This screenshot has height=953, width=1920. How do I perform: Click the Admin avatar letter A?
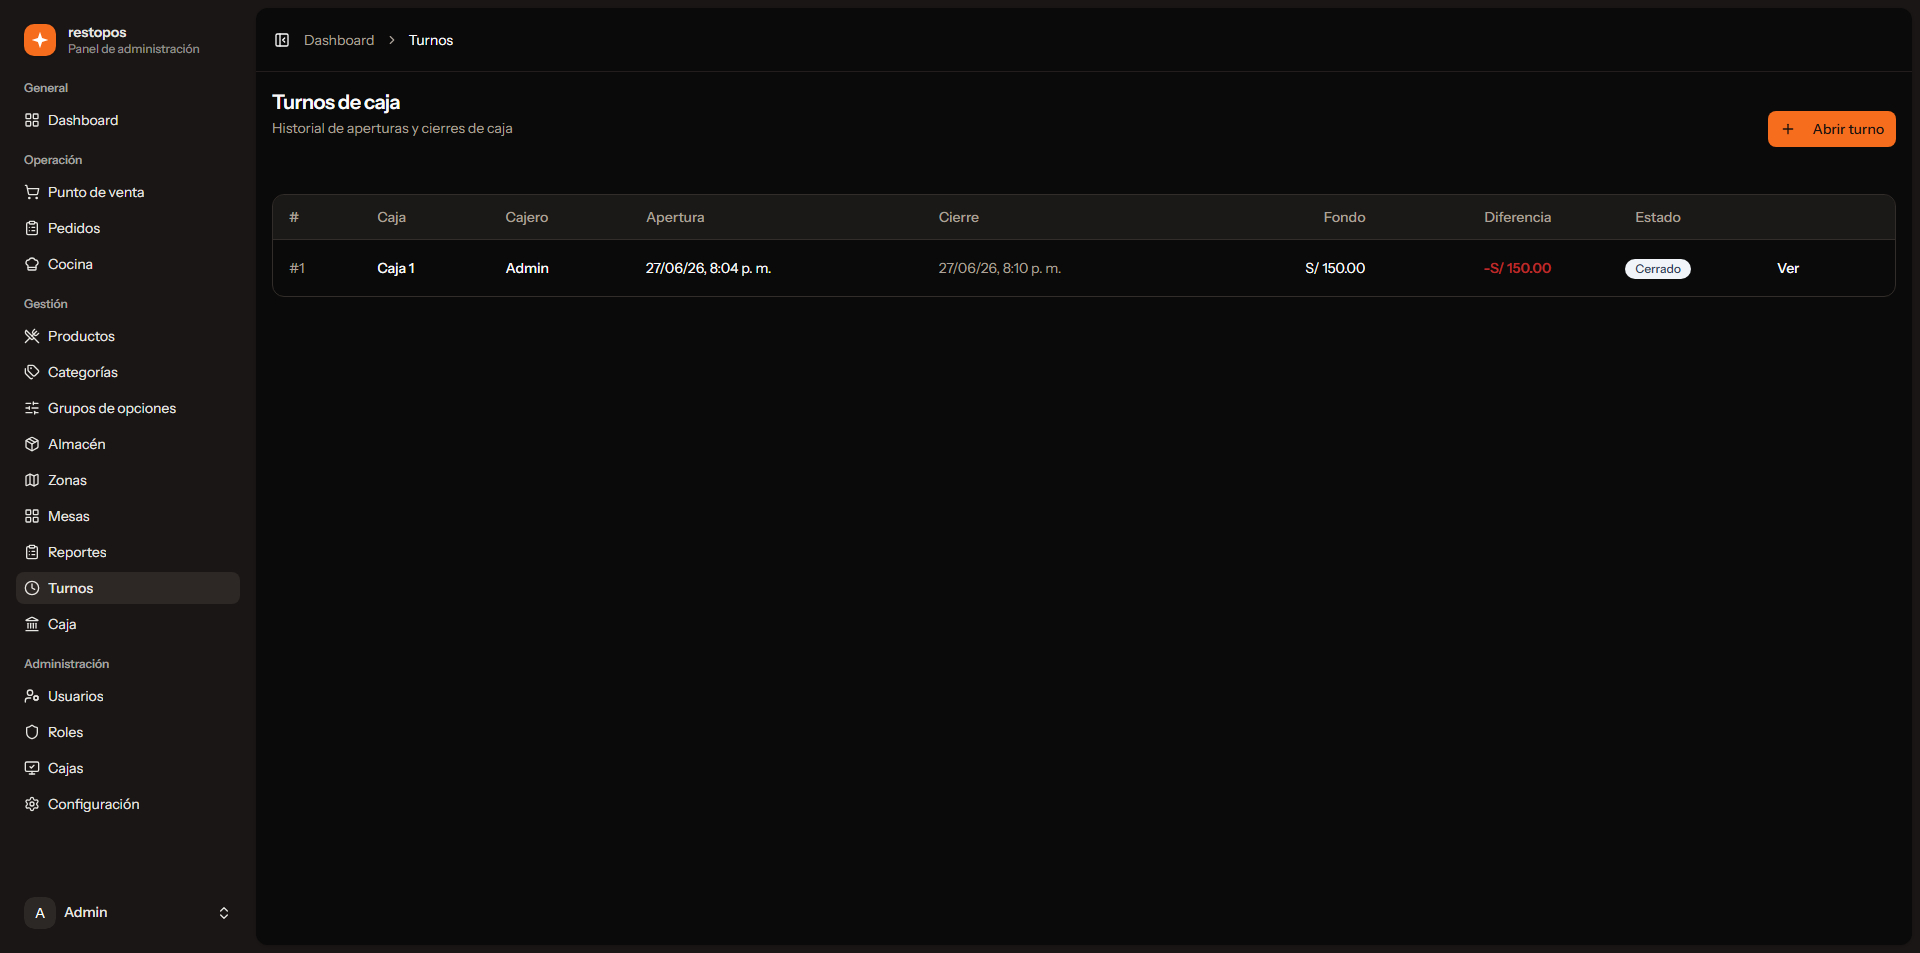[40, 913]
